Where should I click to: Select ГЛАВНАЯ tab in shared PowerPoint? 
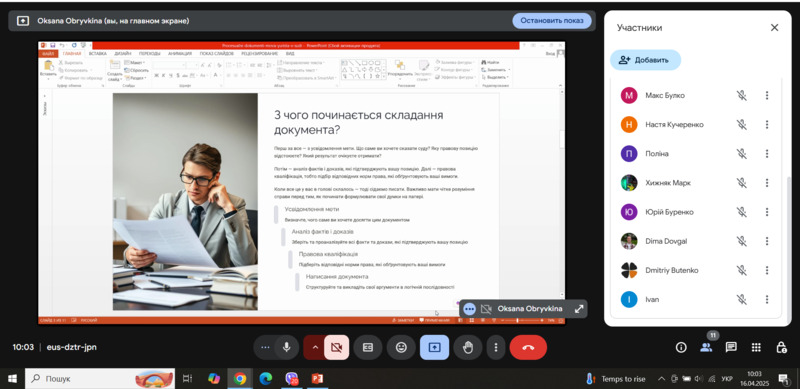coord(72,53)
